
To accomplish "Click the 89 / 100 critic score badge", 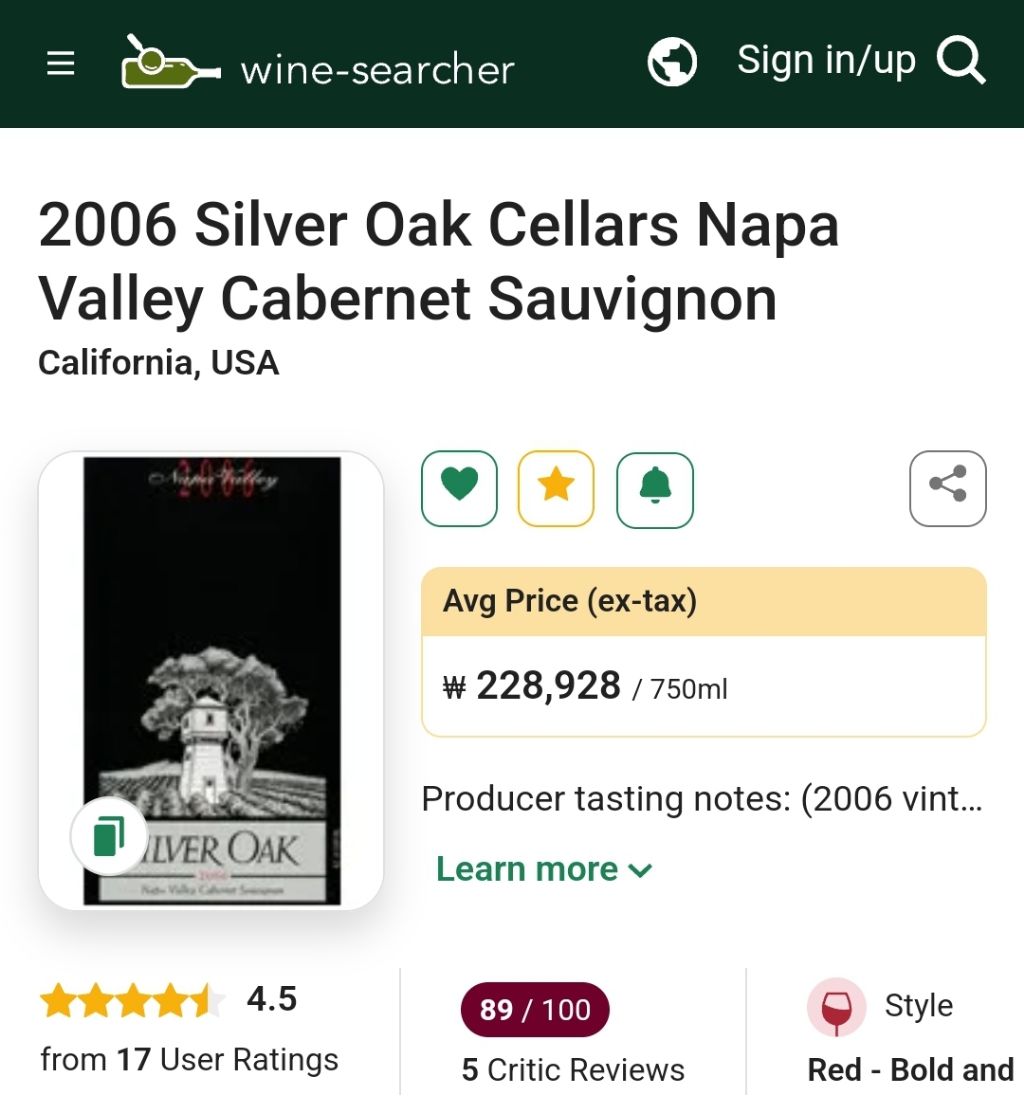I will coord(535,1009).
